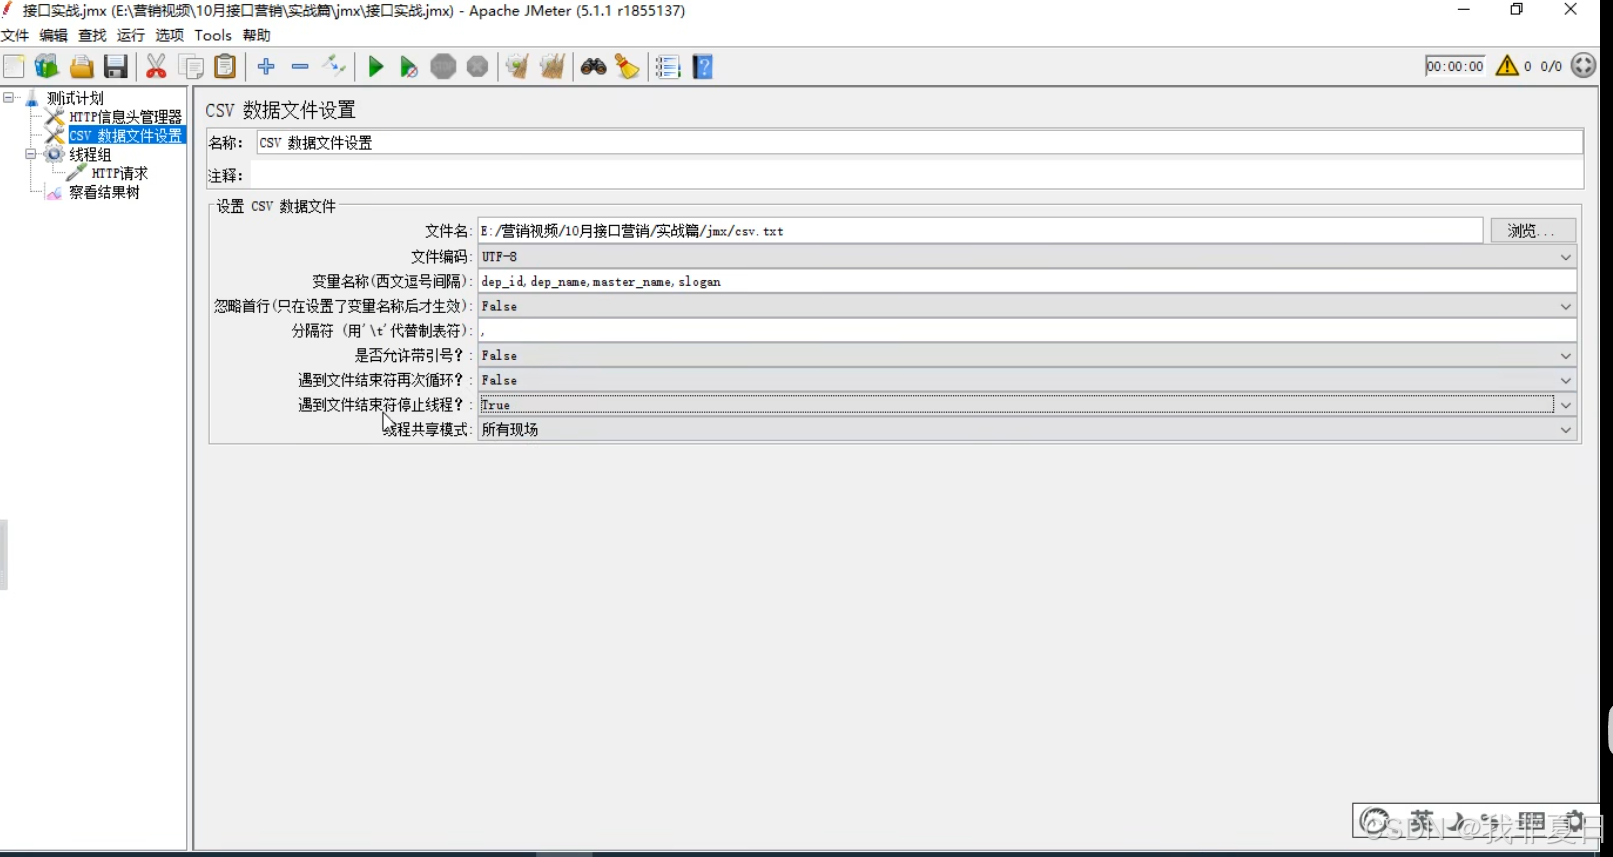
Task: Open the 帮助 menu
Action: (x=257, y=35)
